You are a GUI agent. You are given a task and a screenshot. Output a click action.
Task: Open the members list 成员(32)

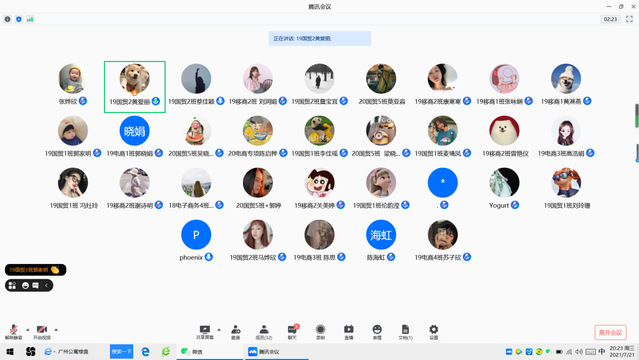pos(264,332)
